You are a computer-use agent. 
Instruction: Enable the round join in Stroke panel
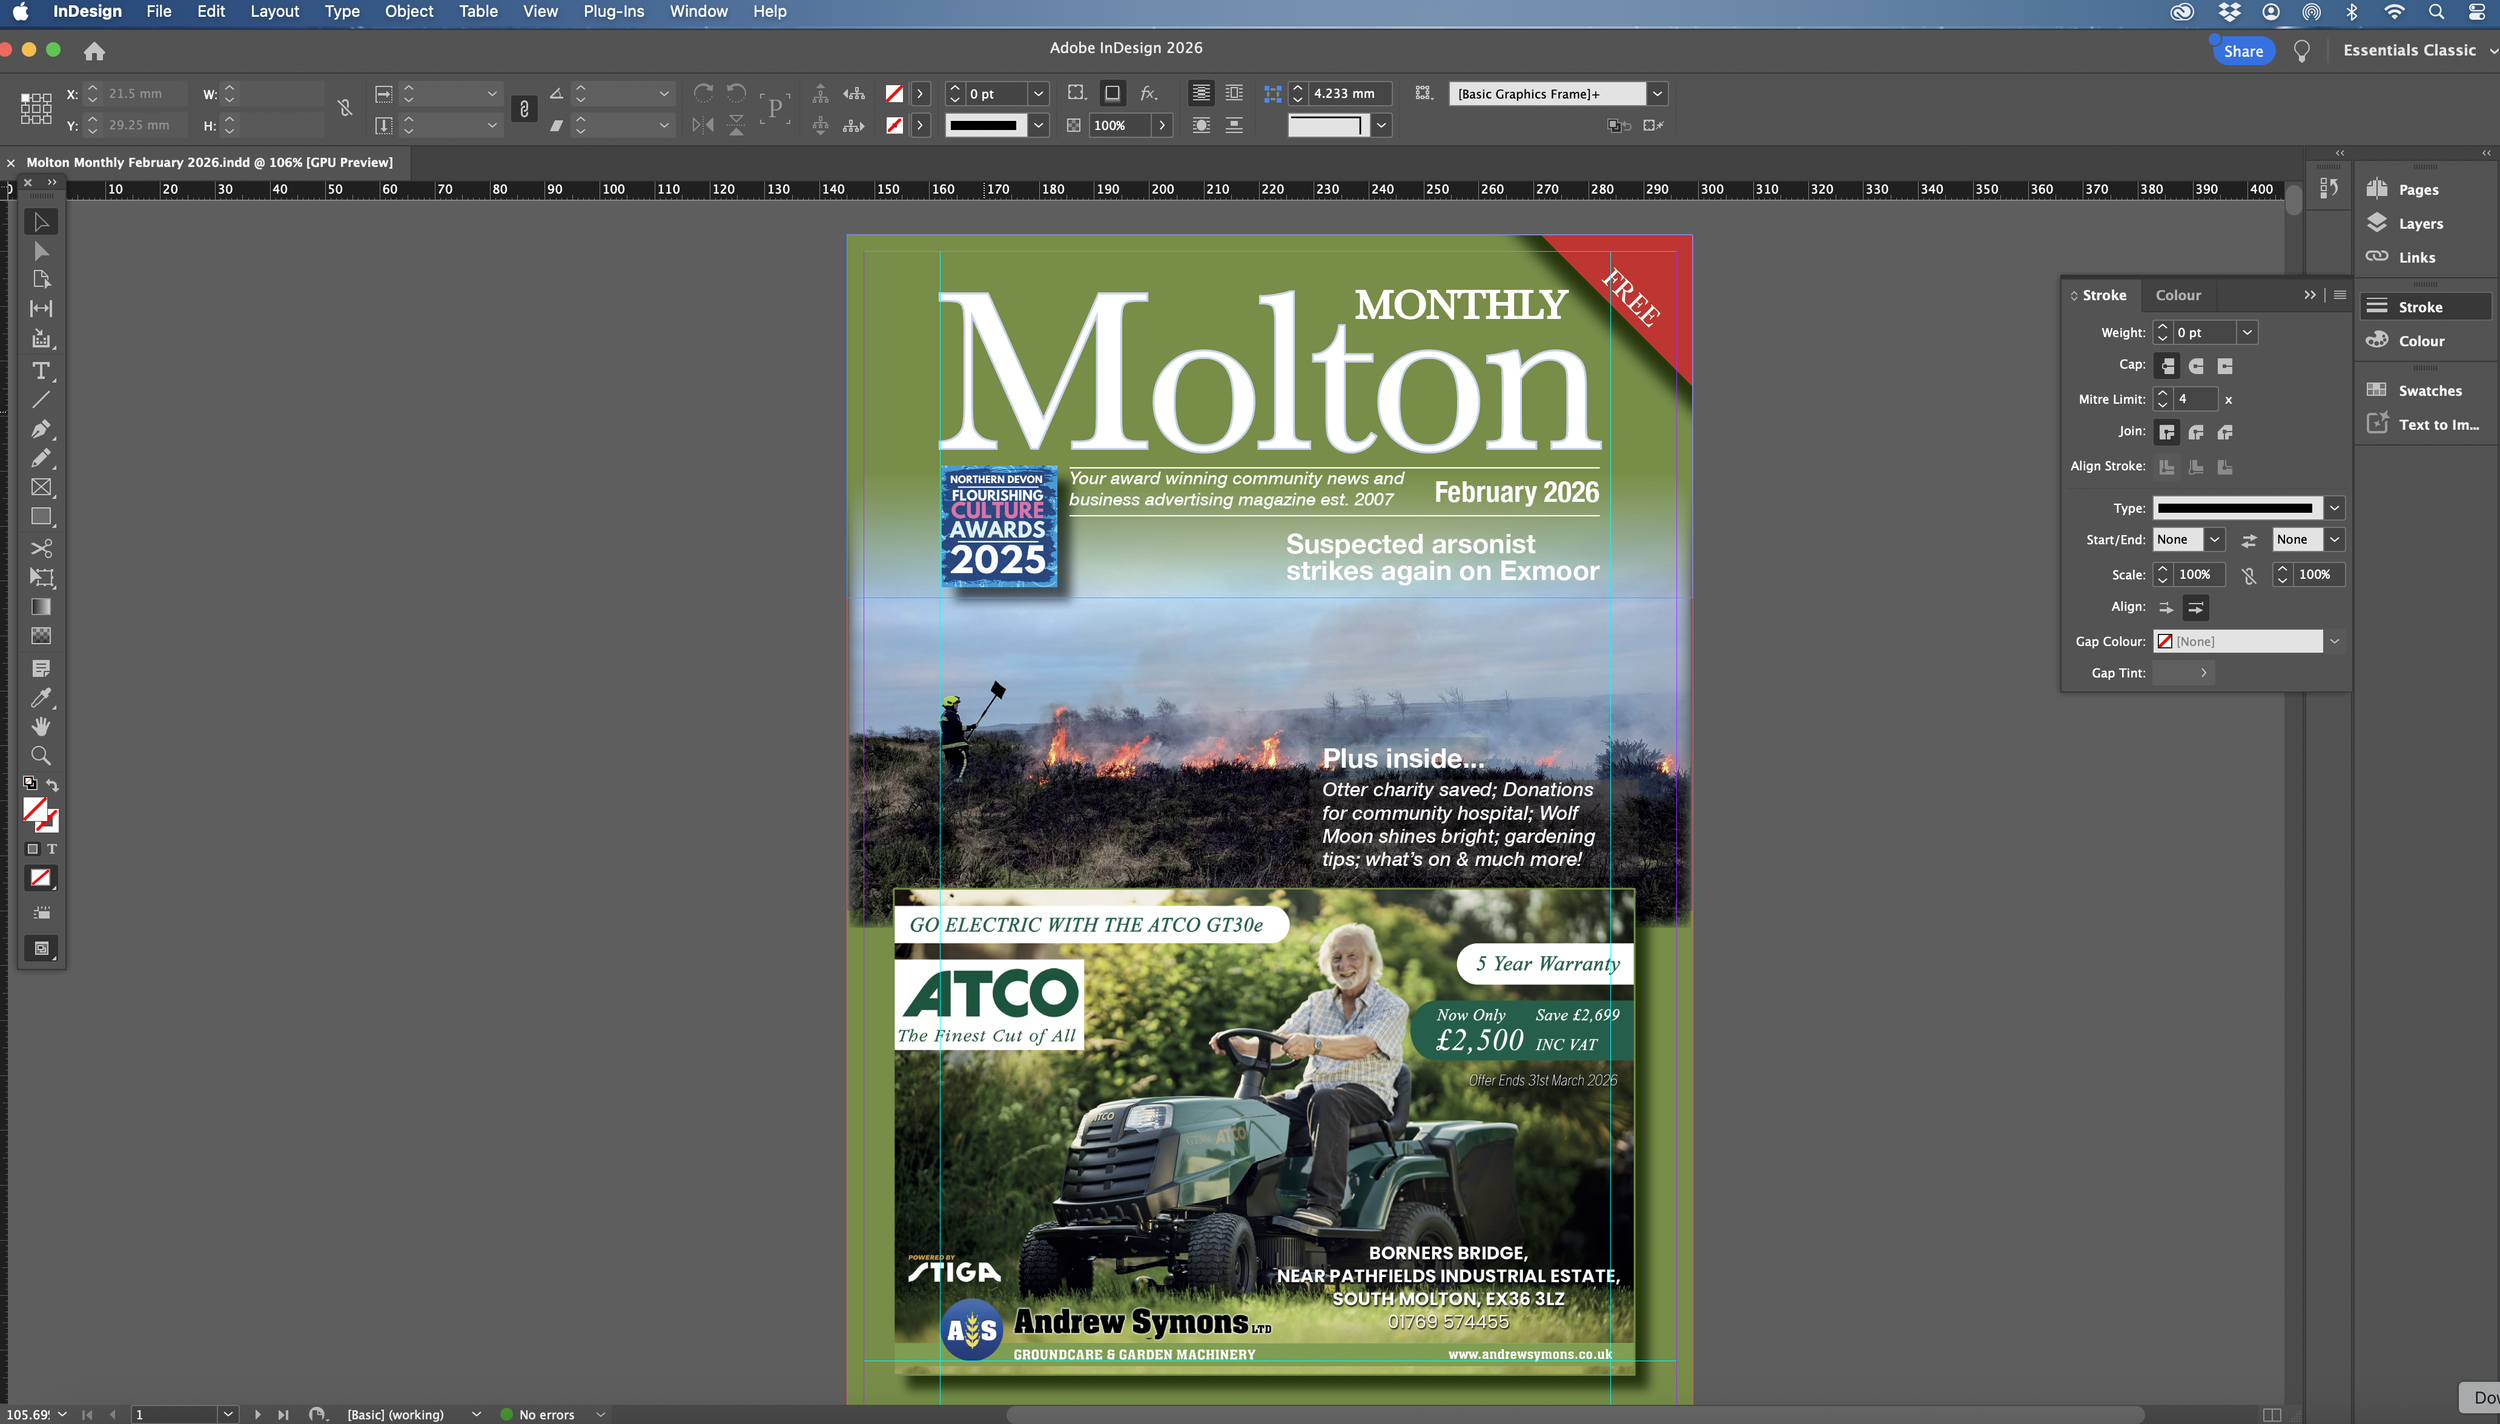[x=2195, y=432]
